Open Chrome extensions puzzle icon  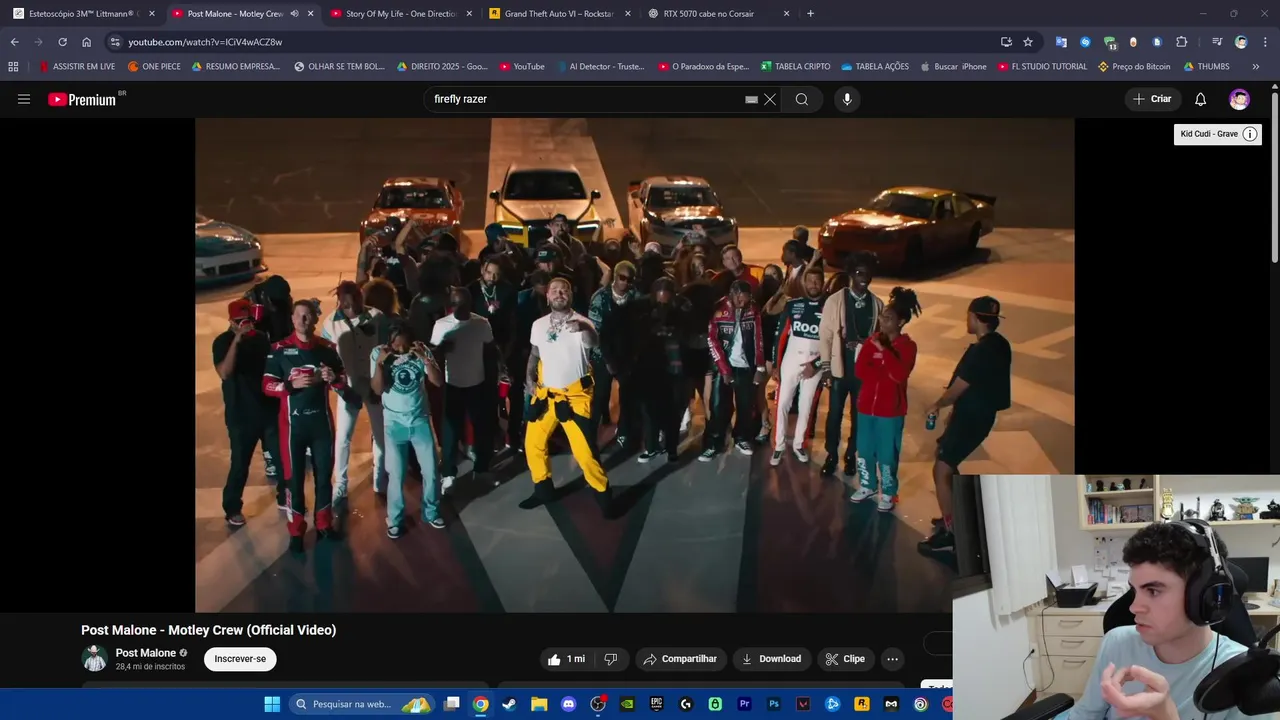(x=1181, y=42)
